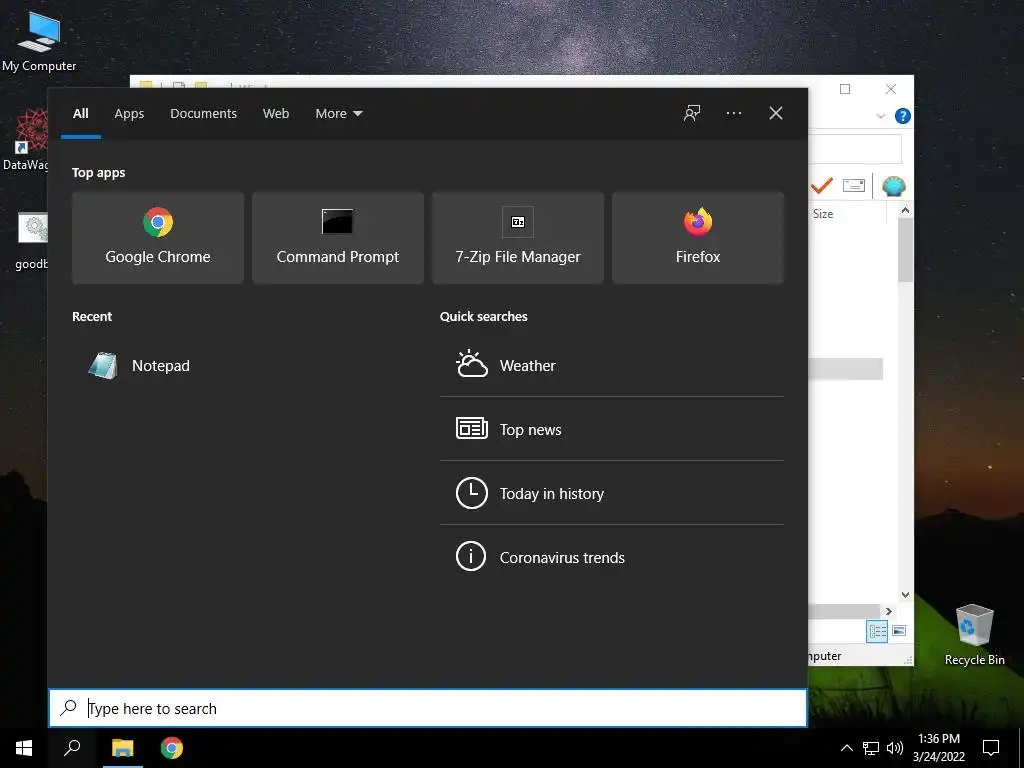Image resolution: width=1024 pixels, height=768 pixels.
Task: Open 7-Zip File Manager tile
Action: point(518,238)
